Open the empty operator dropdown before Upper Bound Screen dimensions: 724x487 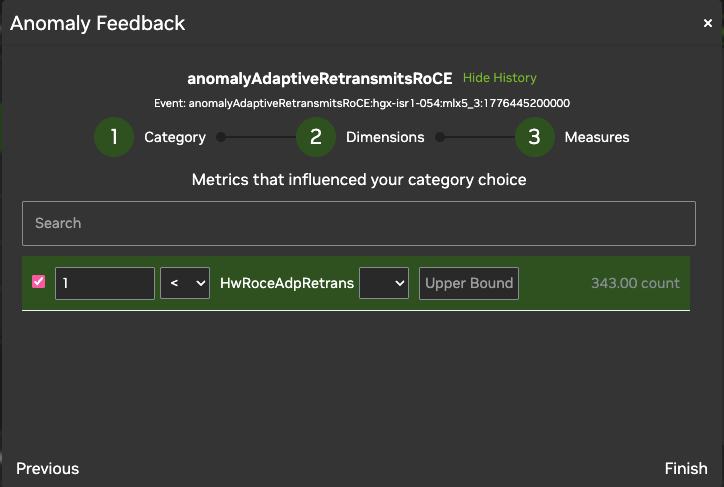(384, 283)
